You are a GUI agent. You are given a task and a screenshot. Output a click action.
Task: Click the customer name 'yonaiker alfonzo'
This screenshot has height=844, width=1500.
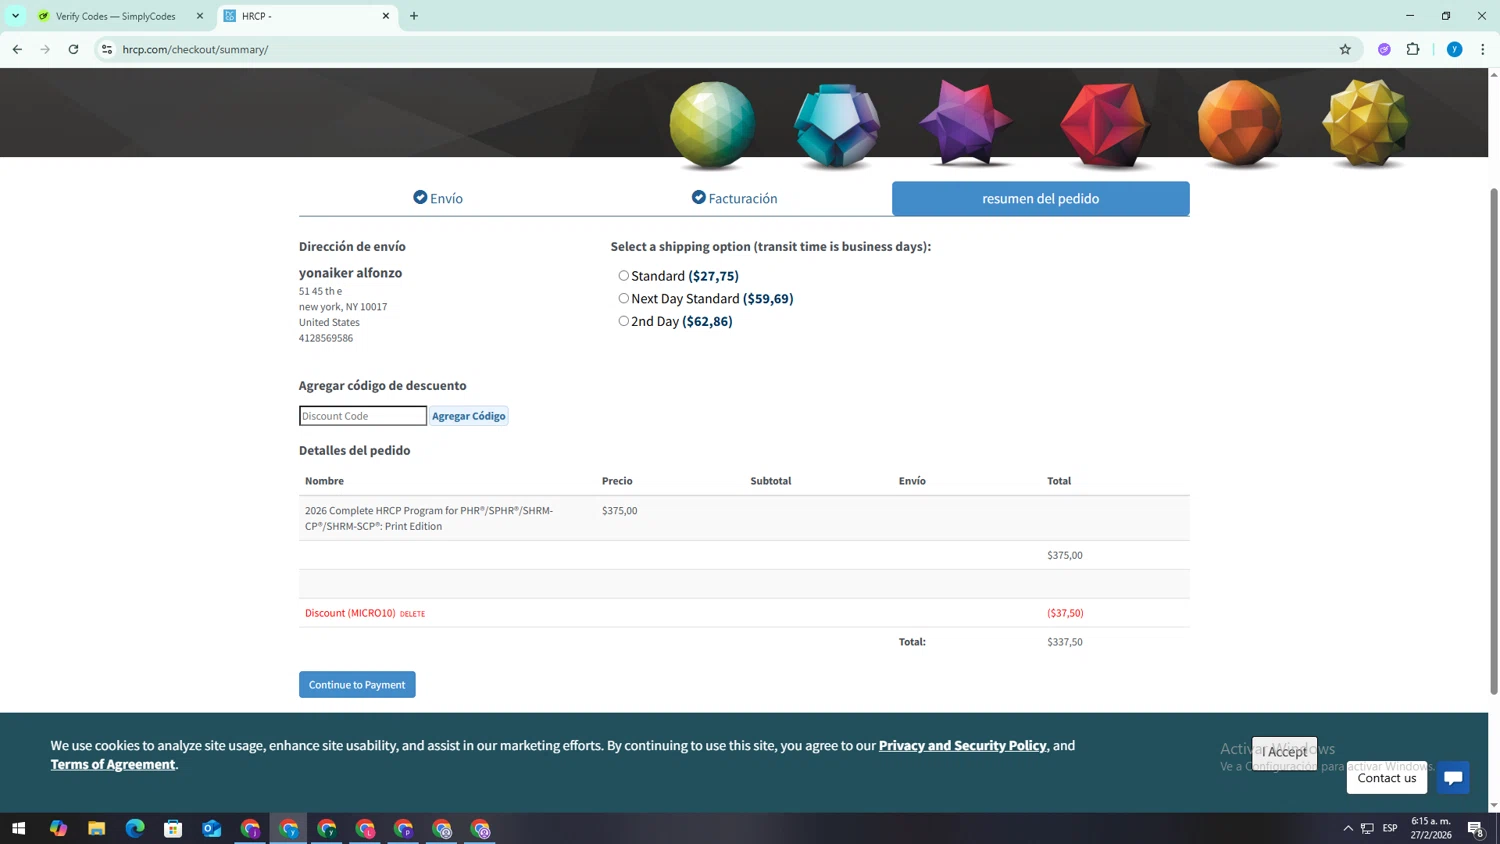(350, 273)
